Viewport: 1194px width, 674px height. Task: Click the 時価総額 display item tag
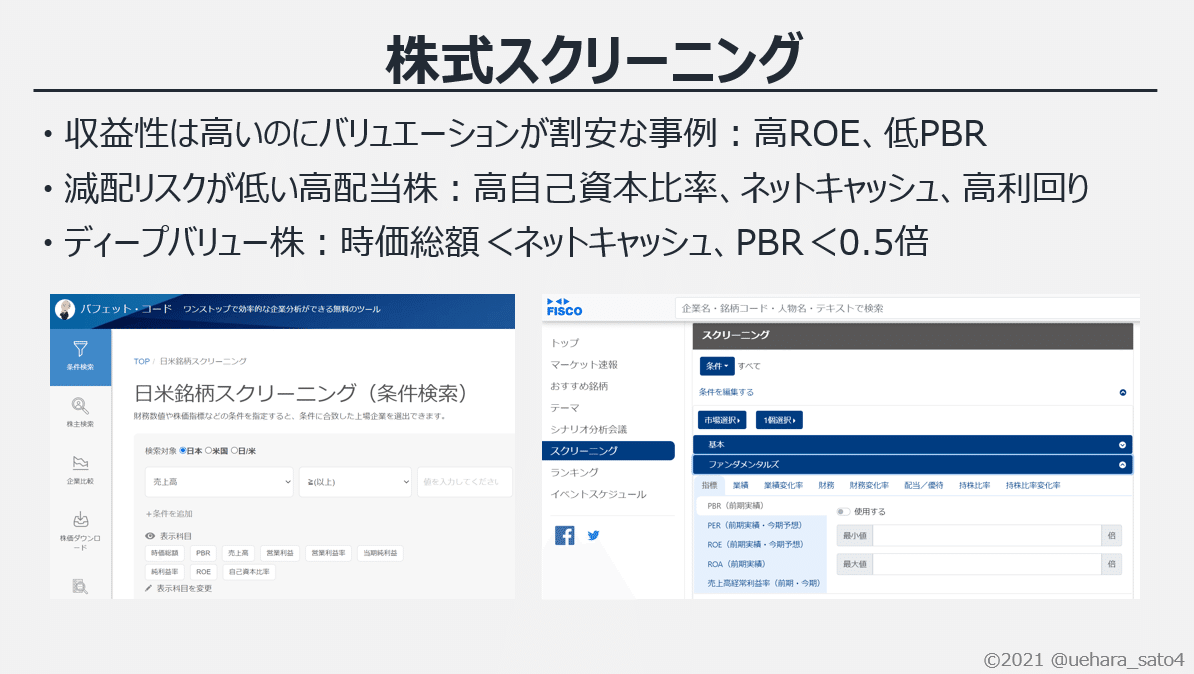pyautogui.click(x=164, y=553)
